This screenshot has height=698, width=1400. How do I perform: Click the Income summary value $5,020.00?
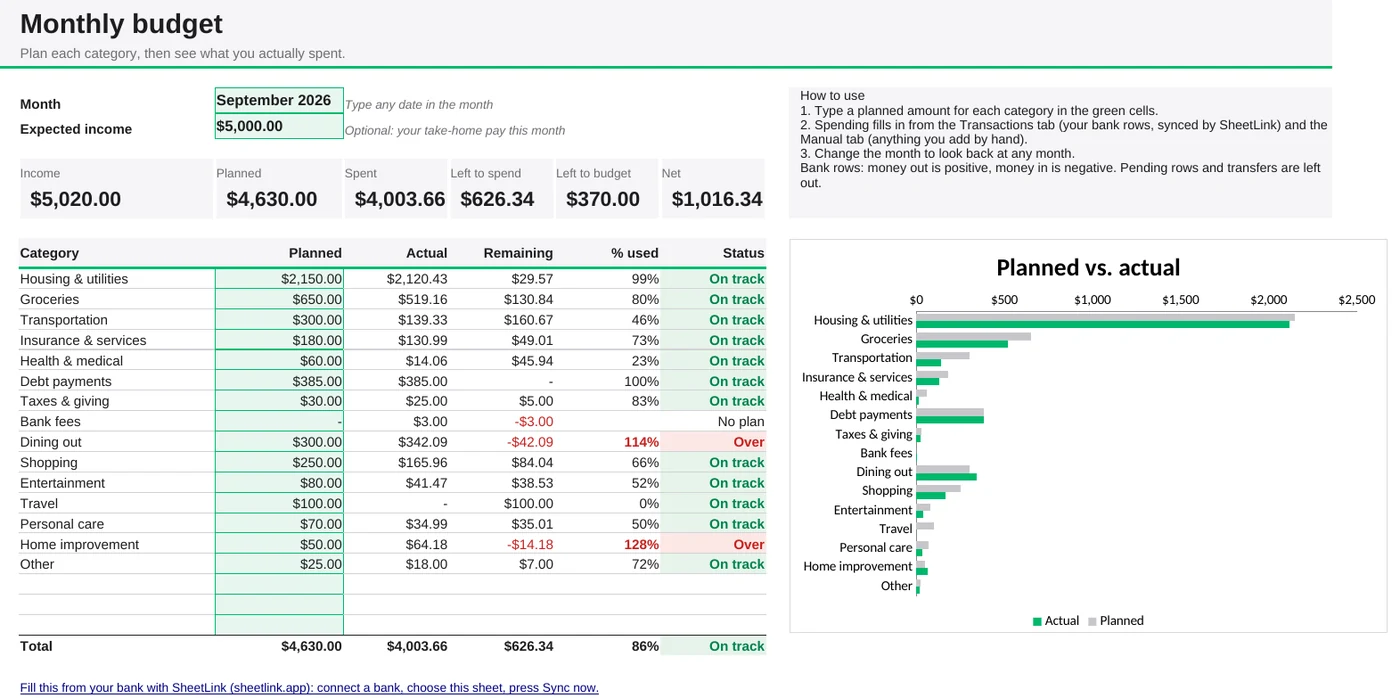coord(76,199)
